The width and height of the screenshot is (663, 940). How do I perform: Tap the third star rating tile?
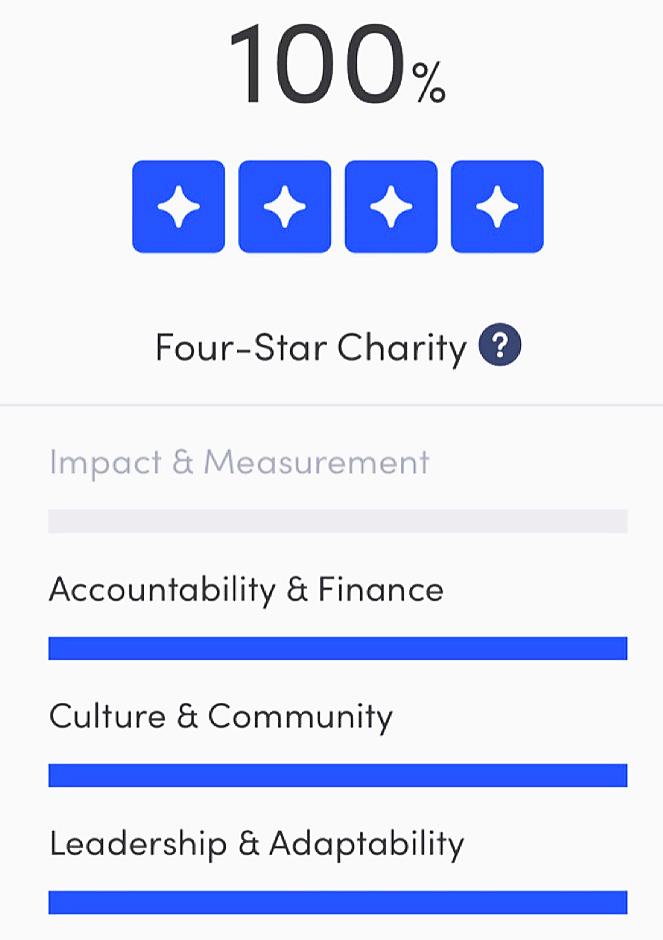pos(391,206)
